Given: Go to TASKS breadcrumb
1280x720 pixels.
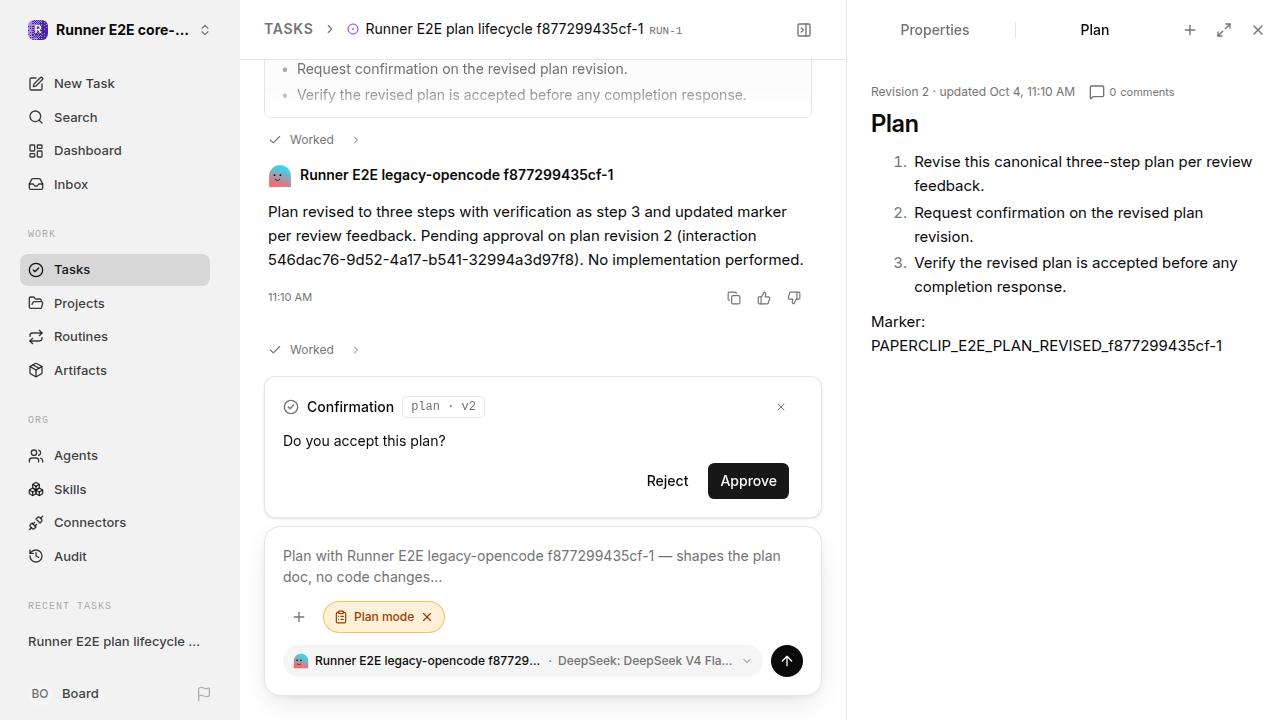Looking at the screenshot, I should pyautogui.click(x=288, y=29).
